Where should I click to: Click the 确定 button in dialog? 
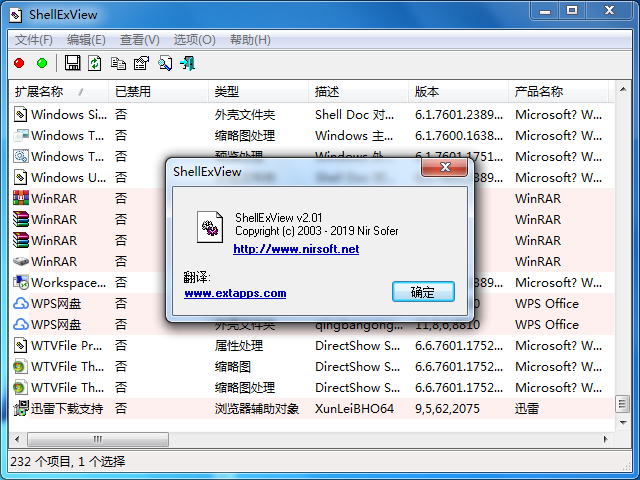point(423,292)
